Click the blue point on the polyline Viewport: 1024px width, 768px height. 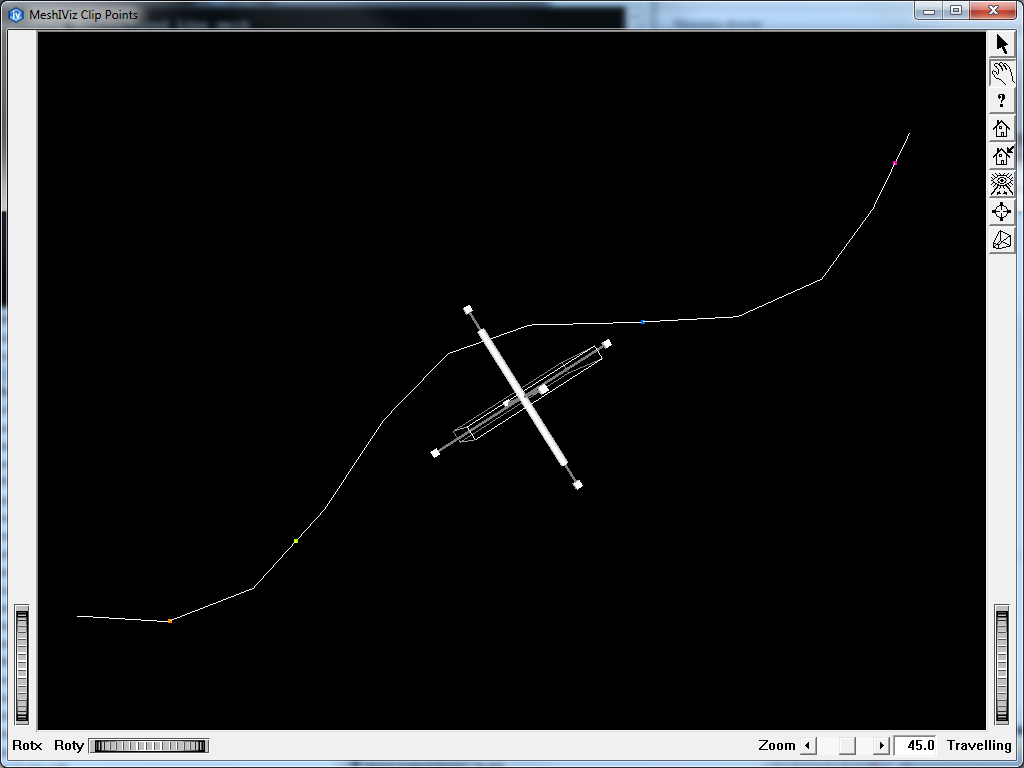point(643,322)
